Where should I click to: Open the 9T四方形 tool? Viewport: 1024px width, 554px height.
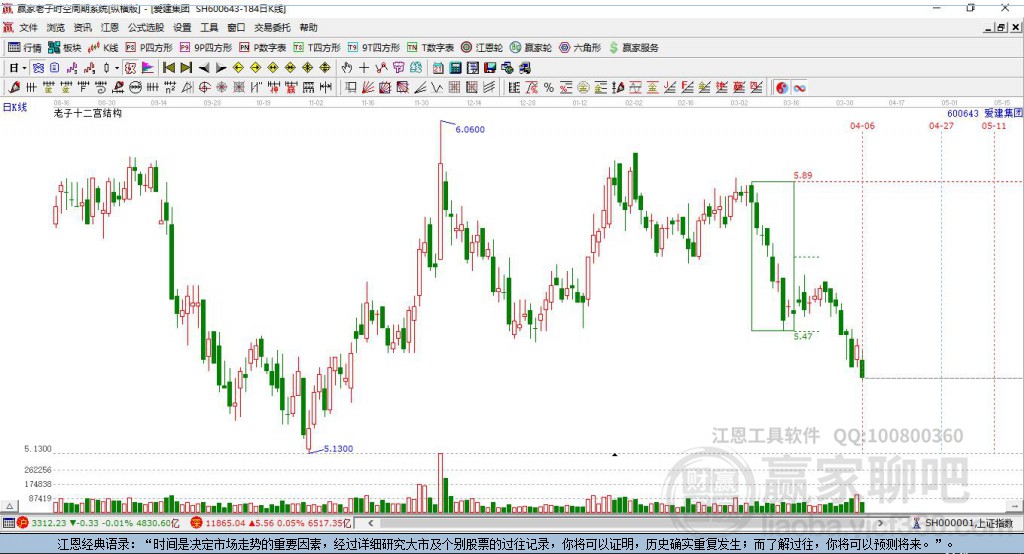(374, 48)
